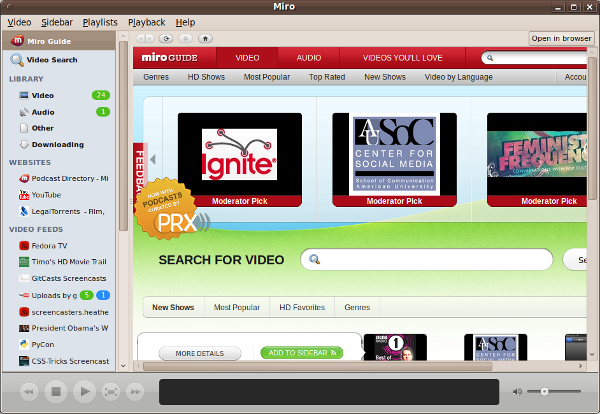
Task: Click the carousel previous arrow
Action: click(x=153, y=159)
